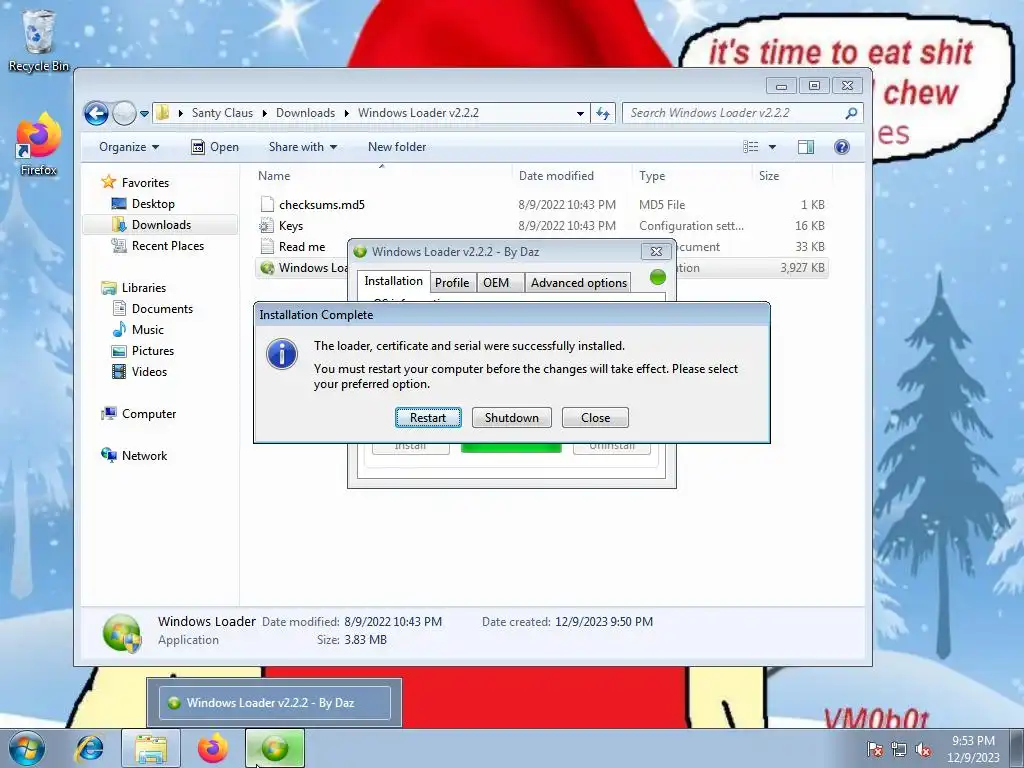Image resolution: width=1024 pixels, height=768 pixels.
Task: Choose Shutdown in the Installation Complete dialog
Action: [511, 417]
